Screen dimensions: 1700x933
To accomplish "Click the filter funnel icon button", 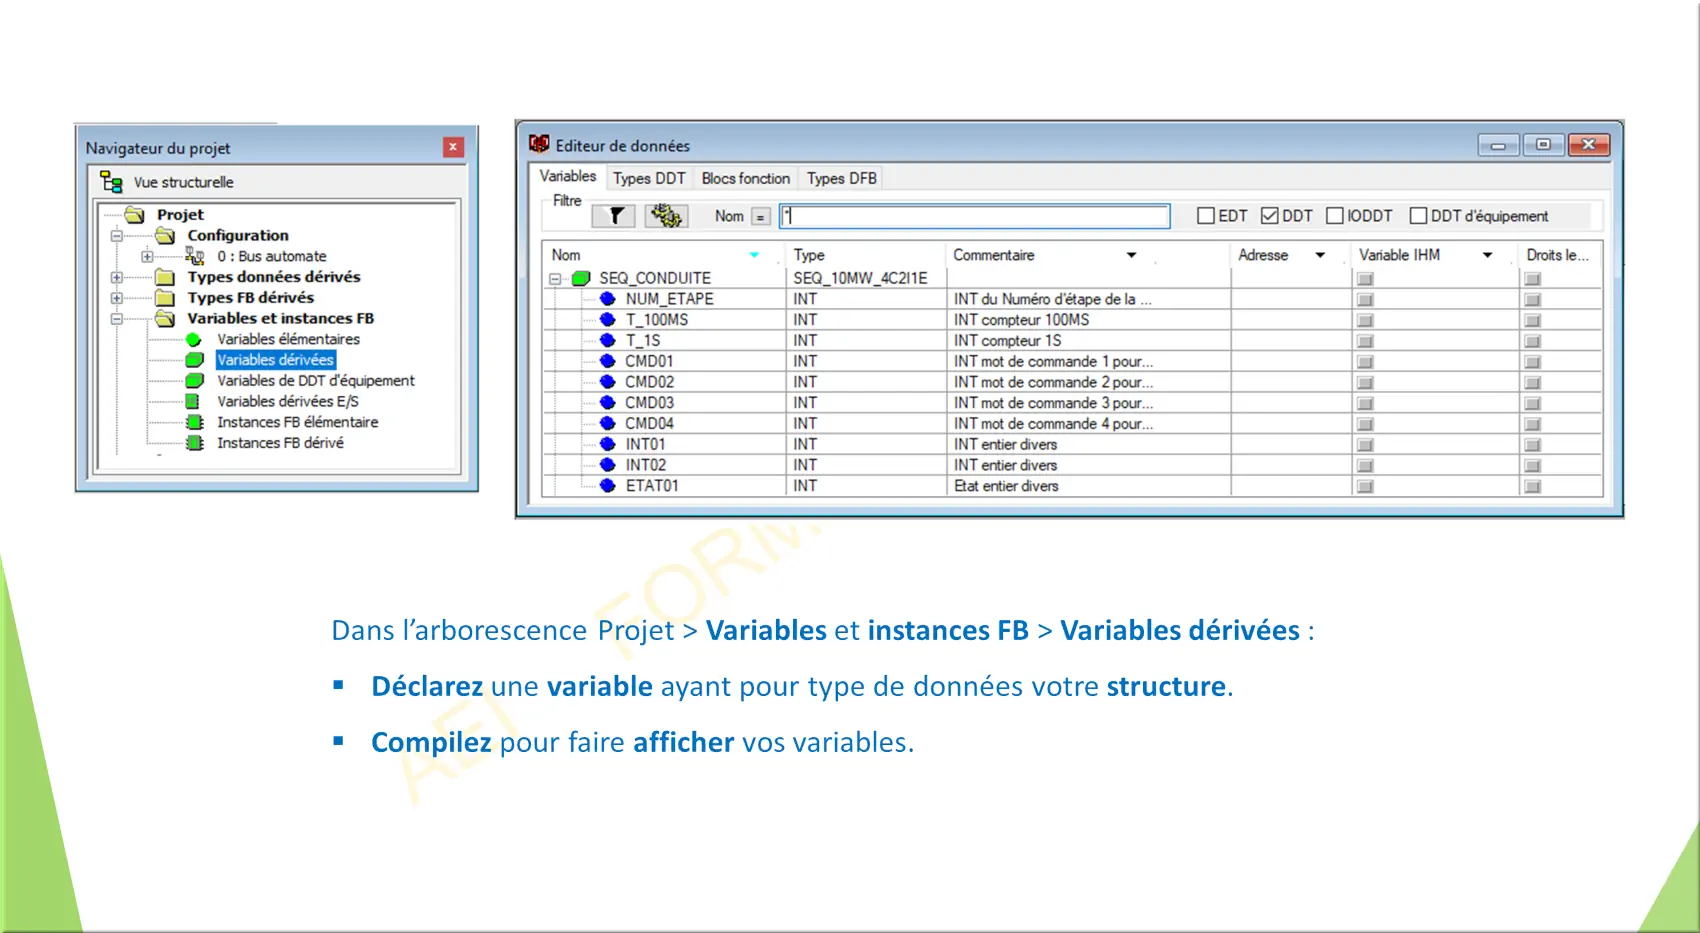I will 616,216.
